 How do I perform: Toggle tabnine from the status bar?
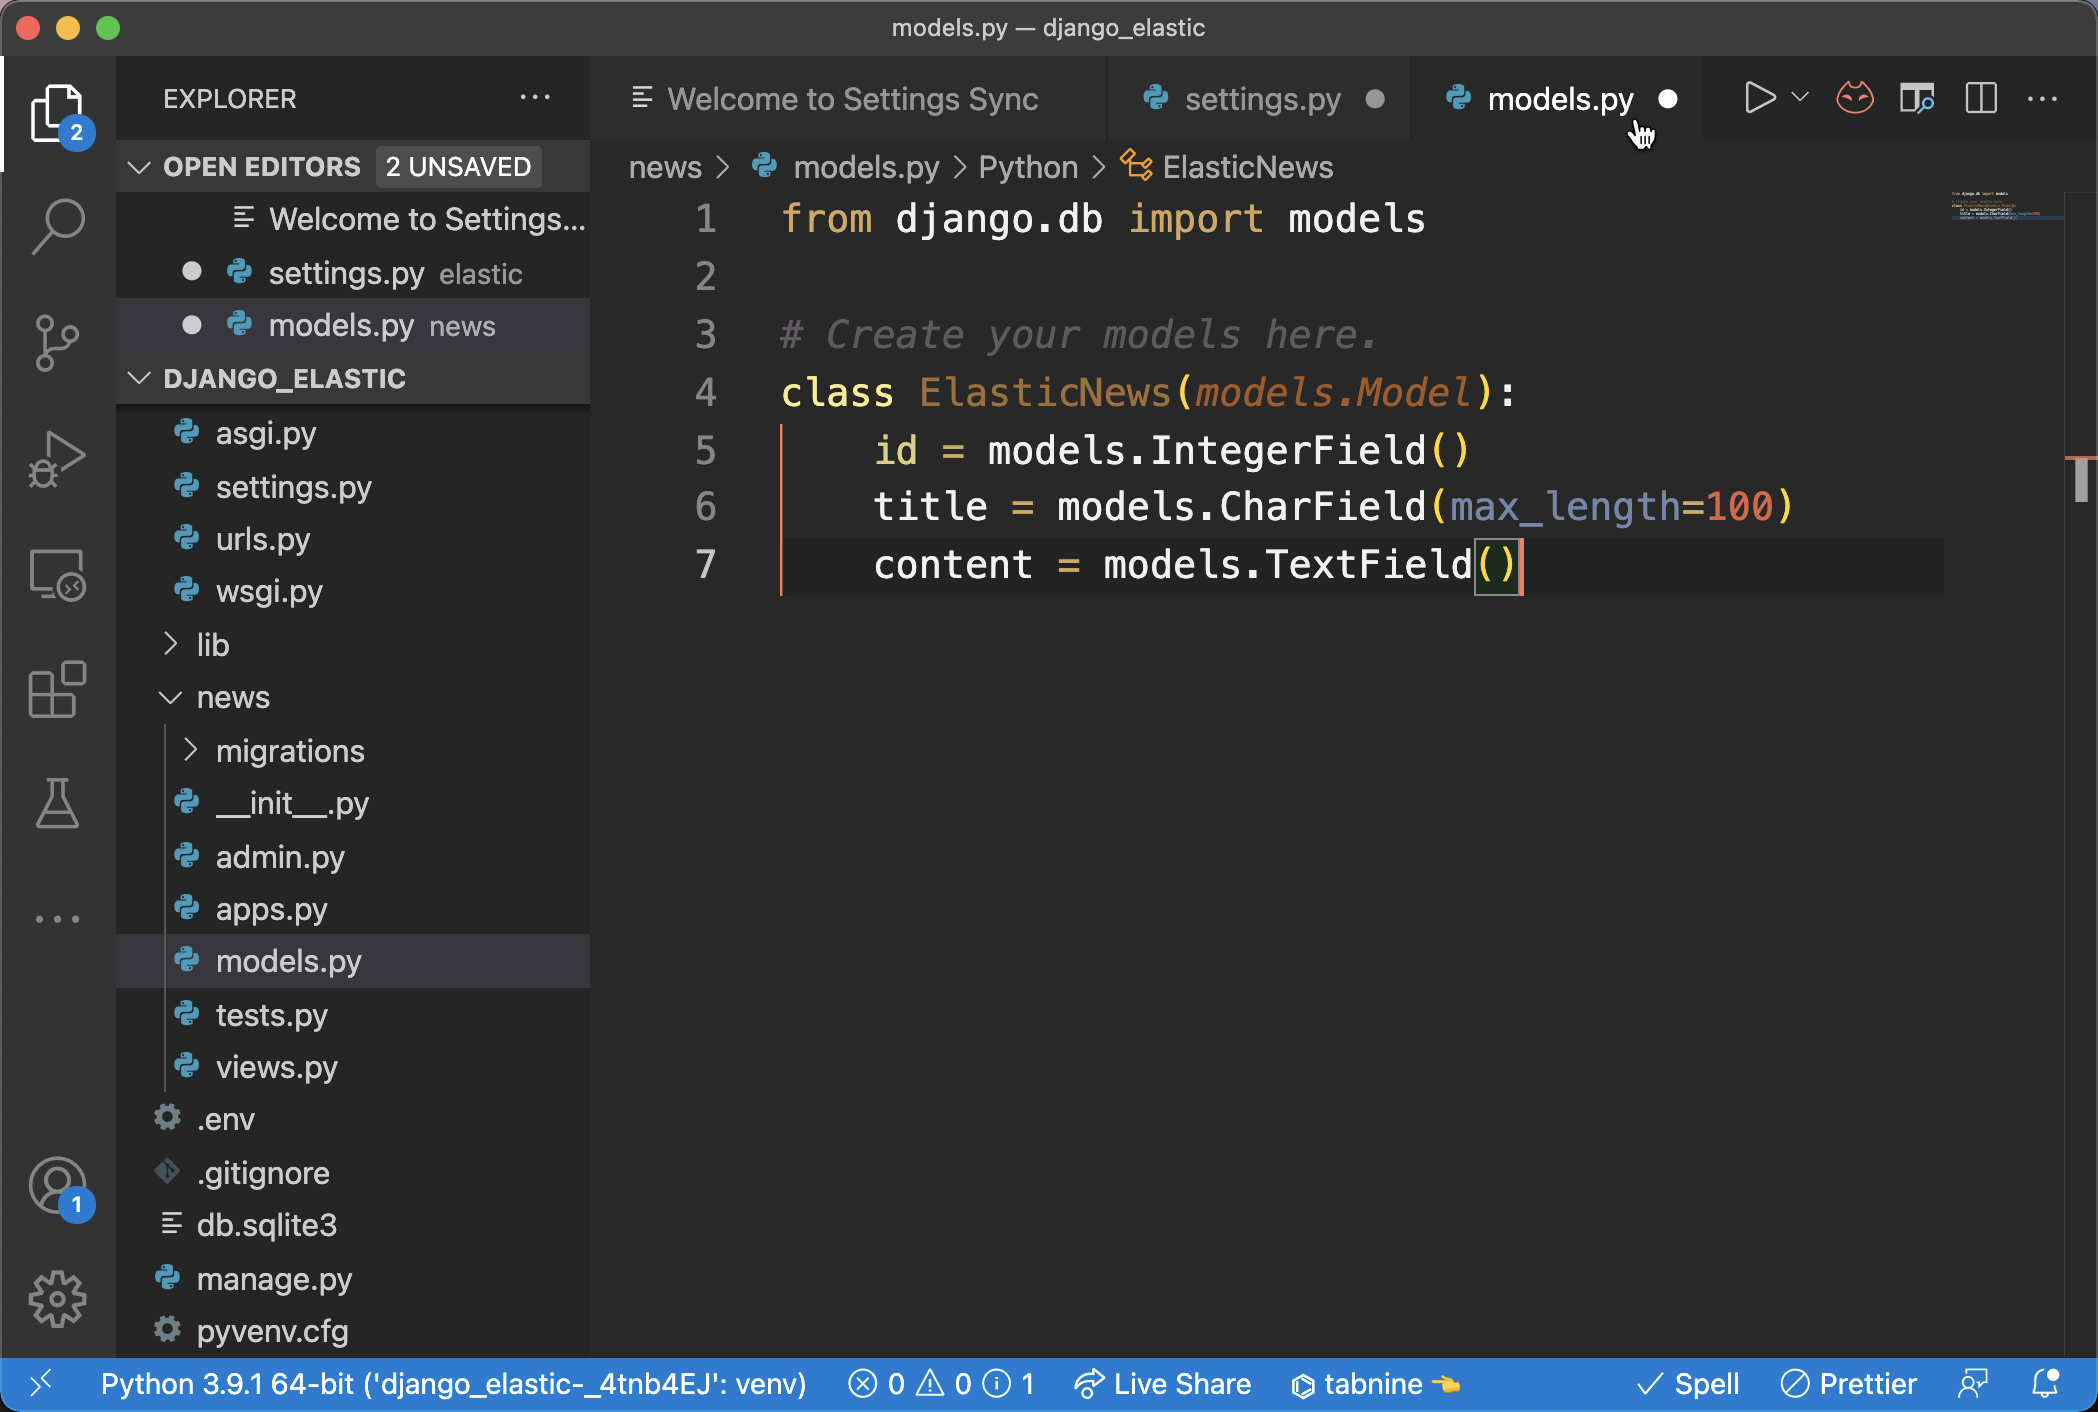[x=1375, y=1384]
